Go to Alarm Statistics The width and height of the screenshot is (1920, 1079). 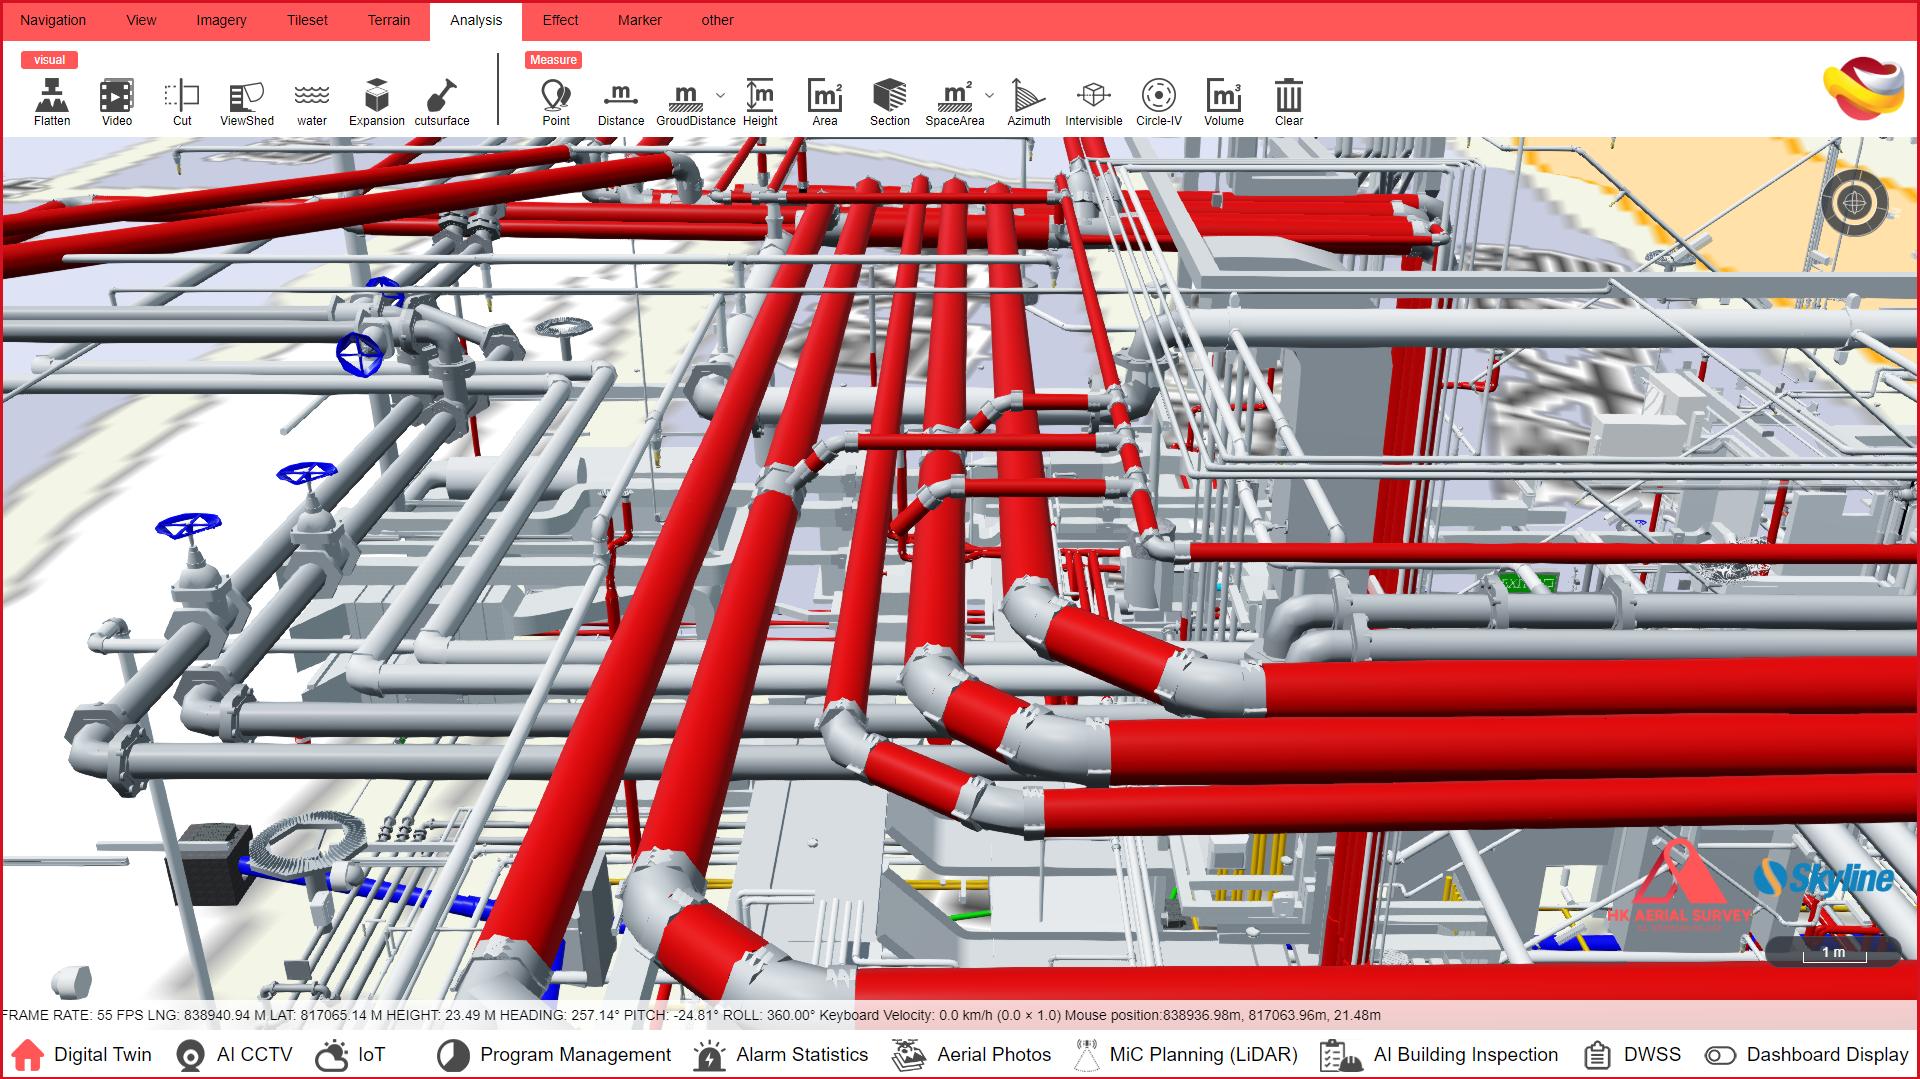[781, 1055]
